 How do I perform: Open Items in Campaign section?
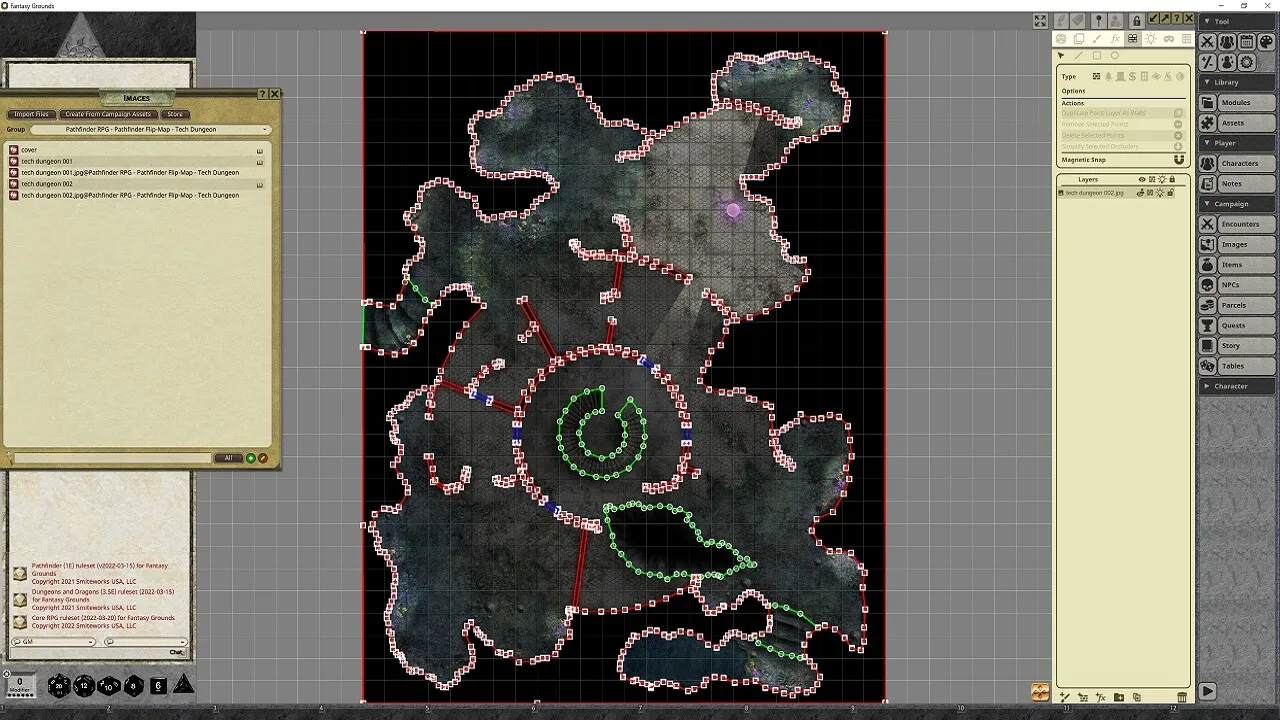click(x=1246, y=265)
